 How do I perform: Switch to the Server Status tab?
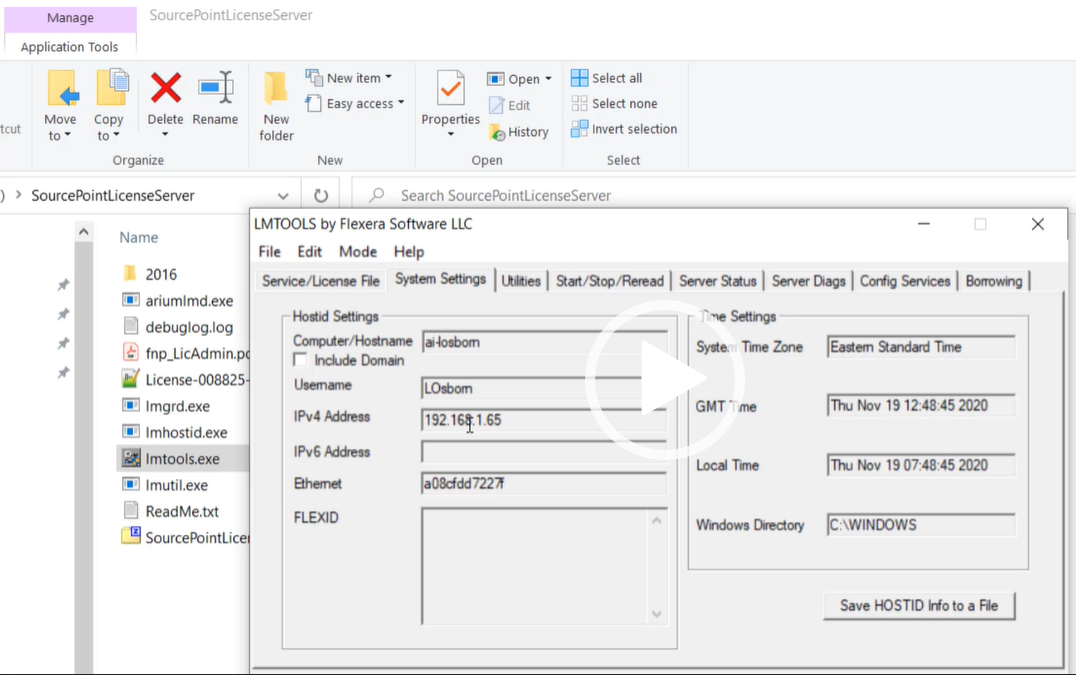point(718,281)
